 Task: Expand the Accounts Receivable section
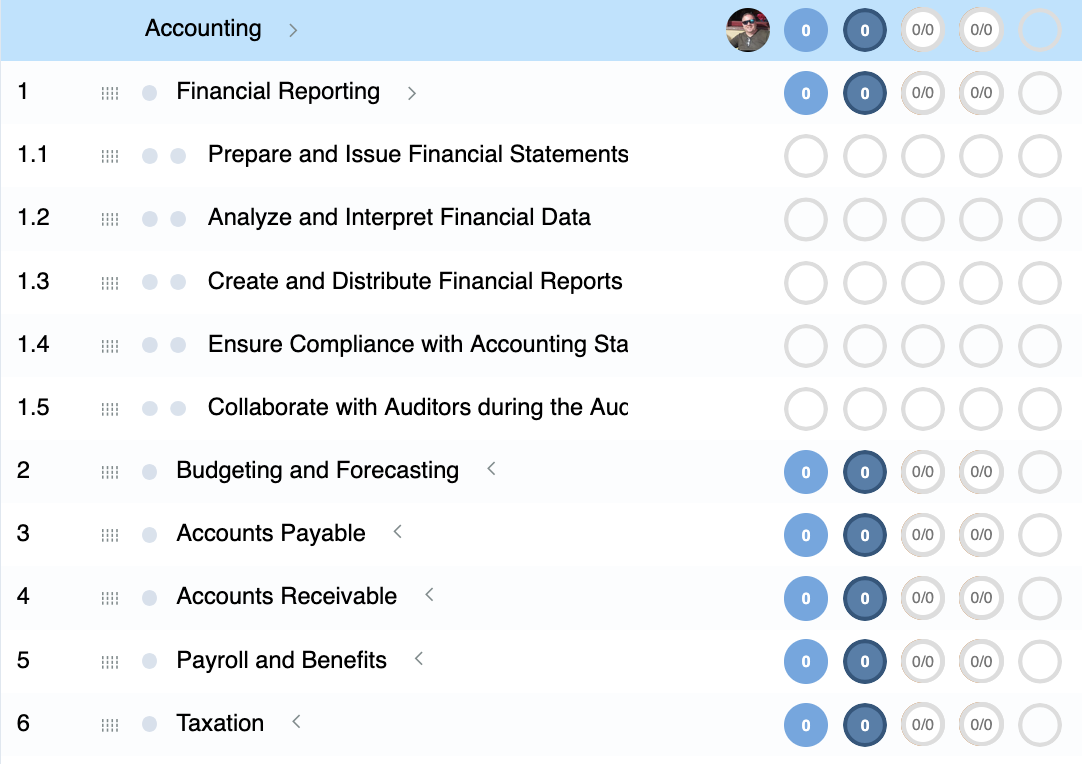[429, 596]
